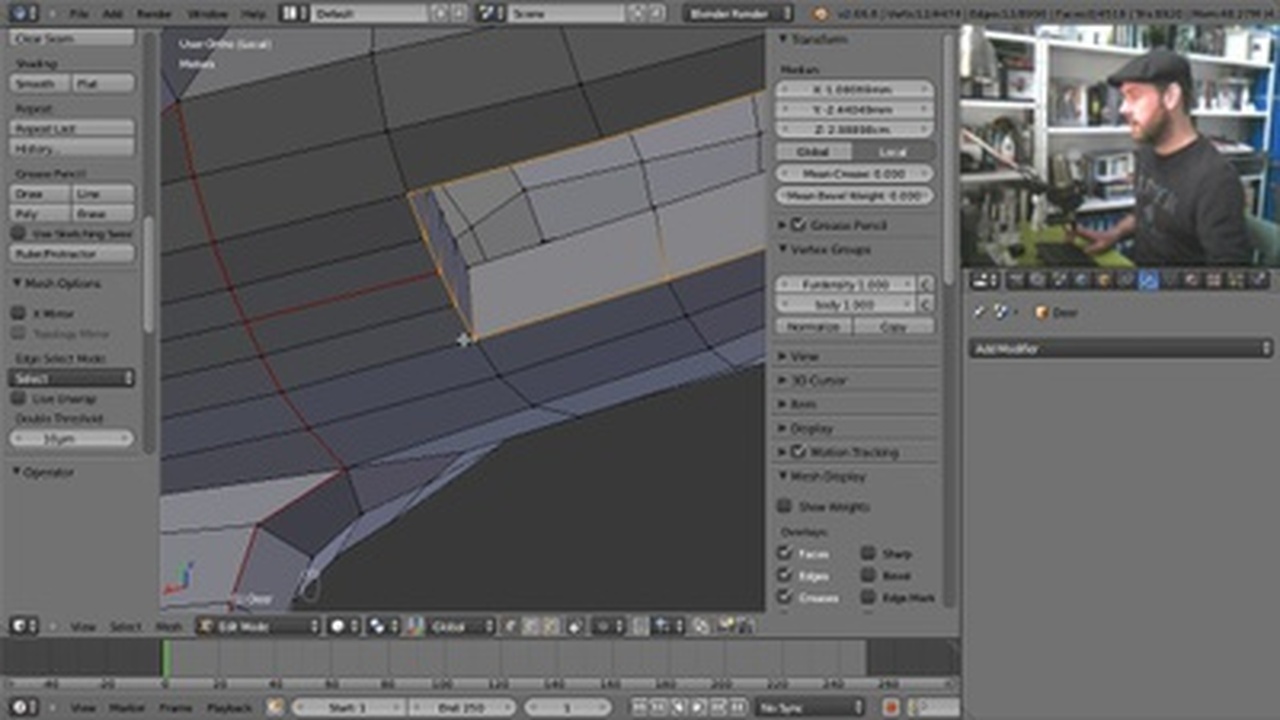Open the File menu
The width and height of the screenshot is (1280, 720).
pyautogui.click(x=79, y=14)
